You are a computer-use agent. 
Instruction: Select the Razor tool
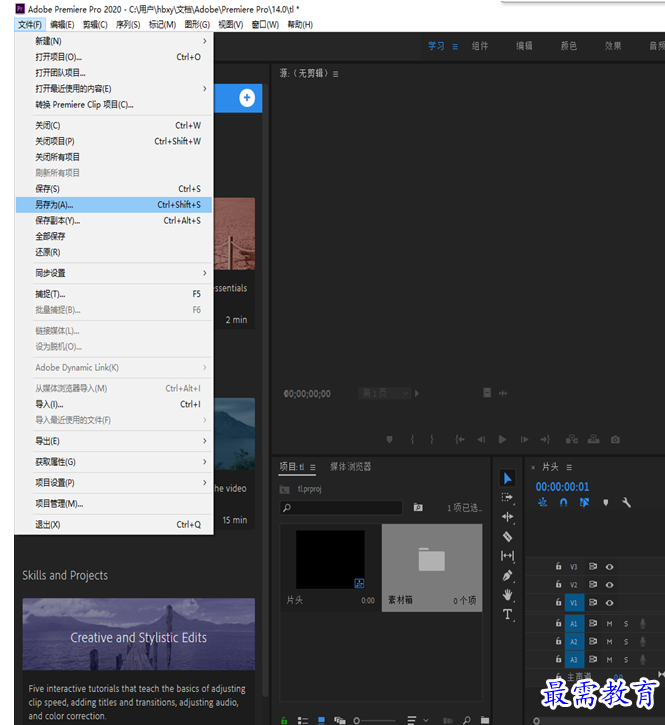tap(507, 536)
